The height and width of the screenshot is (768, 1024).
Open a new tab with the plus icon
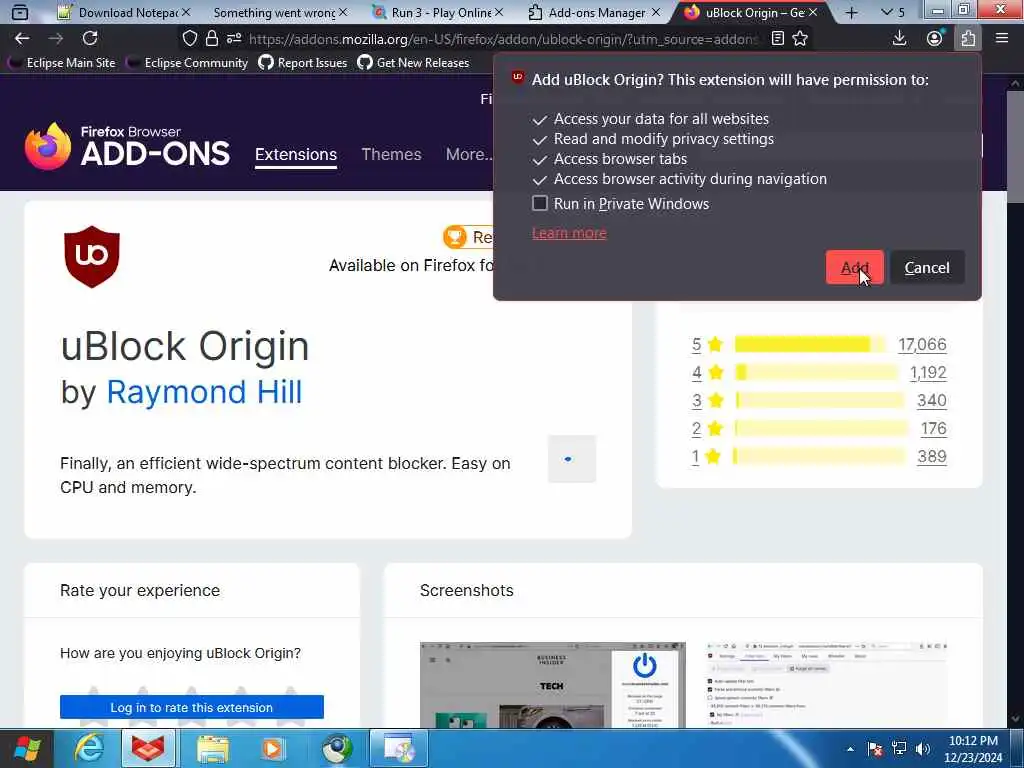[x=851, y=12]
